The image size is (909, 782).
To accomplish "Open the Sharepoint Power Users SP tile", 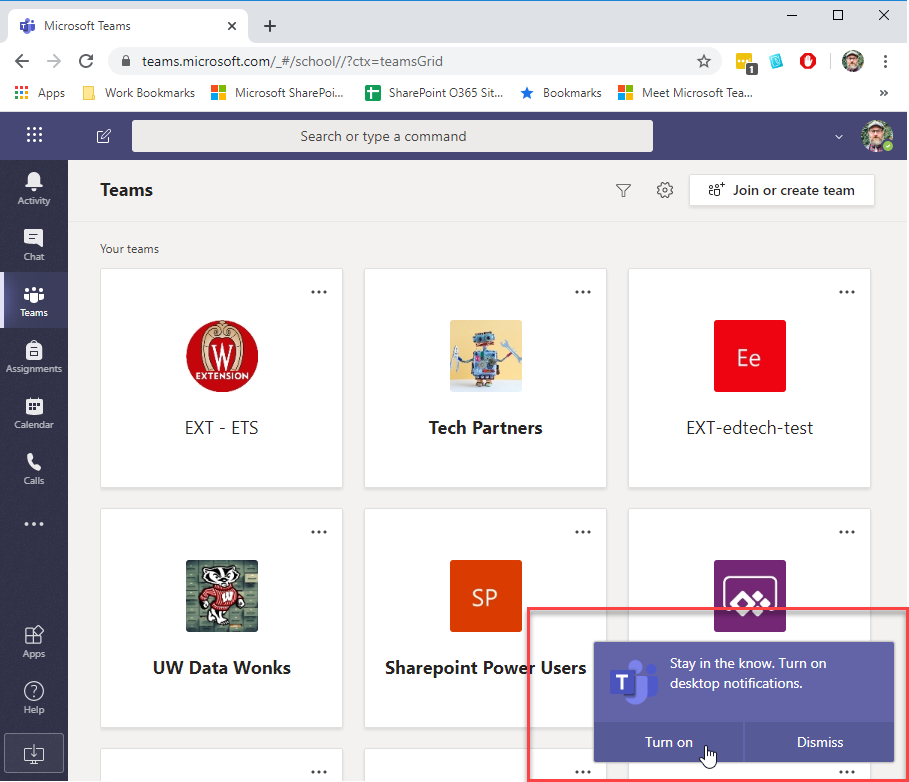I will pyautogui.click(x=486, y=596).
